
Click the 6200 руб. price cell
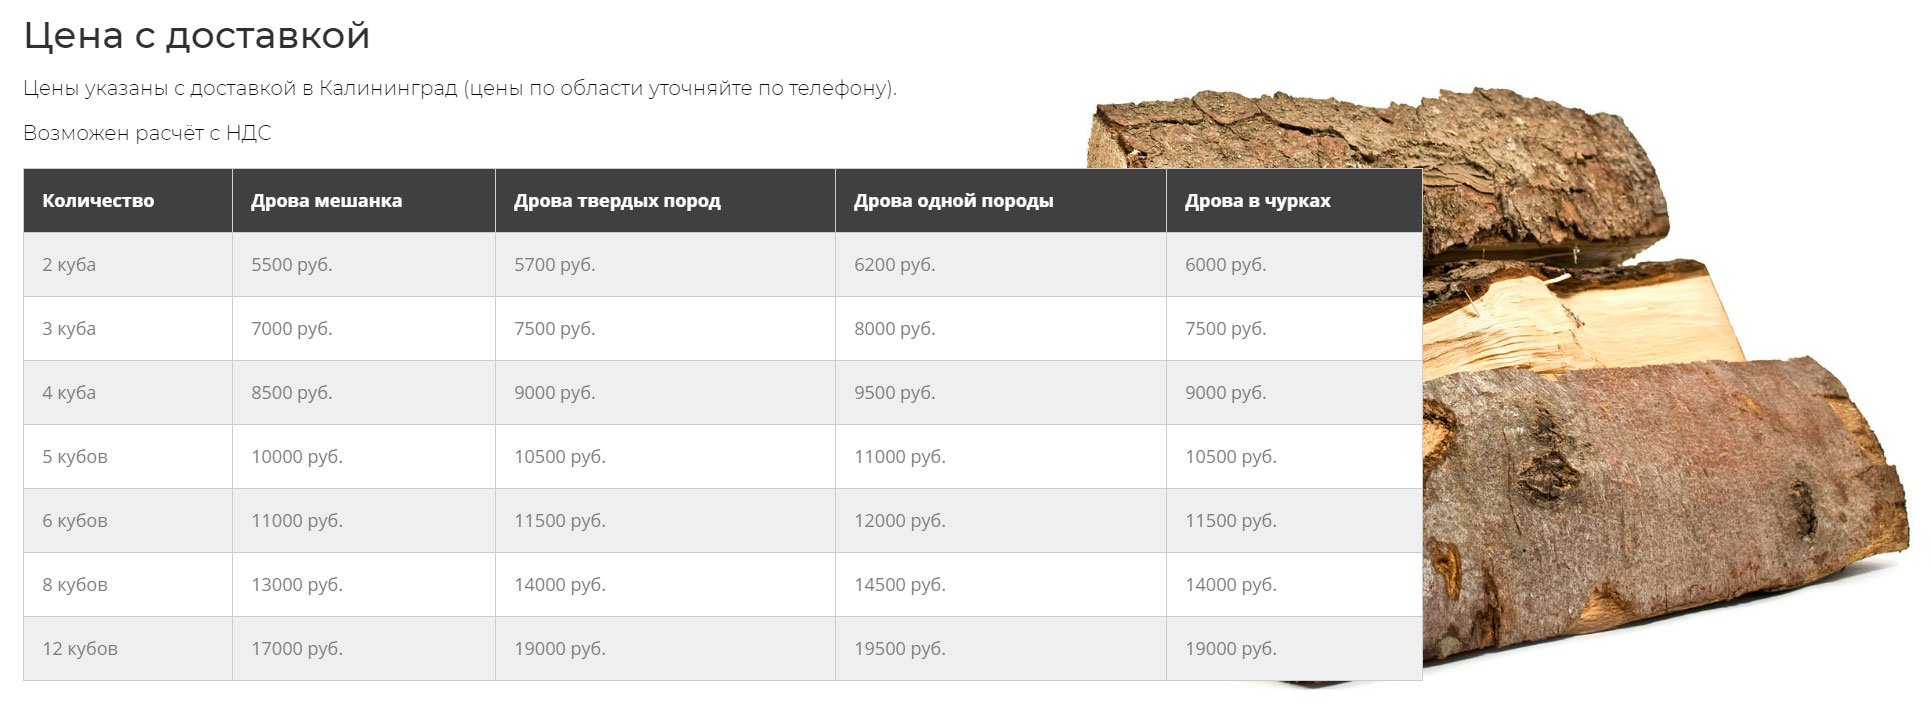click(1001, 265)
